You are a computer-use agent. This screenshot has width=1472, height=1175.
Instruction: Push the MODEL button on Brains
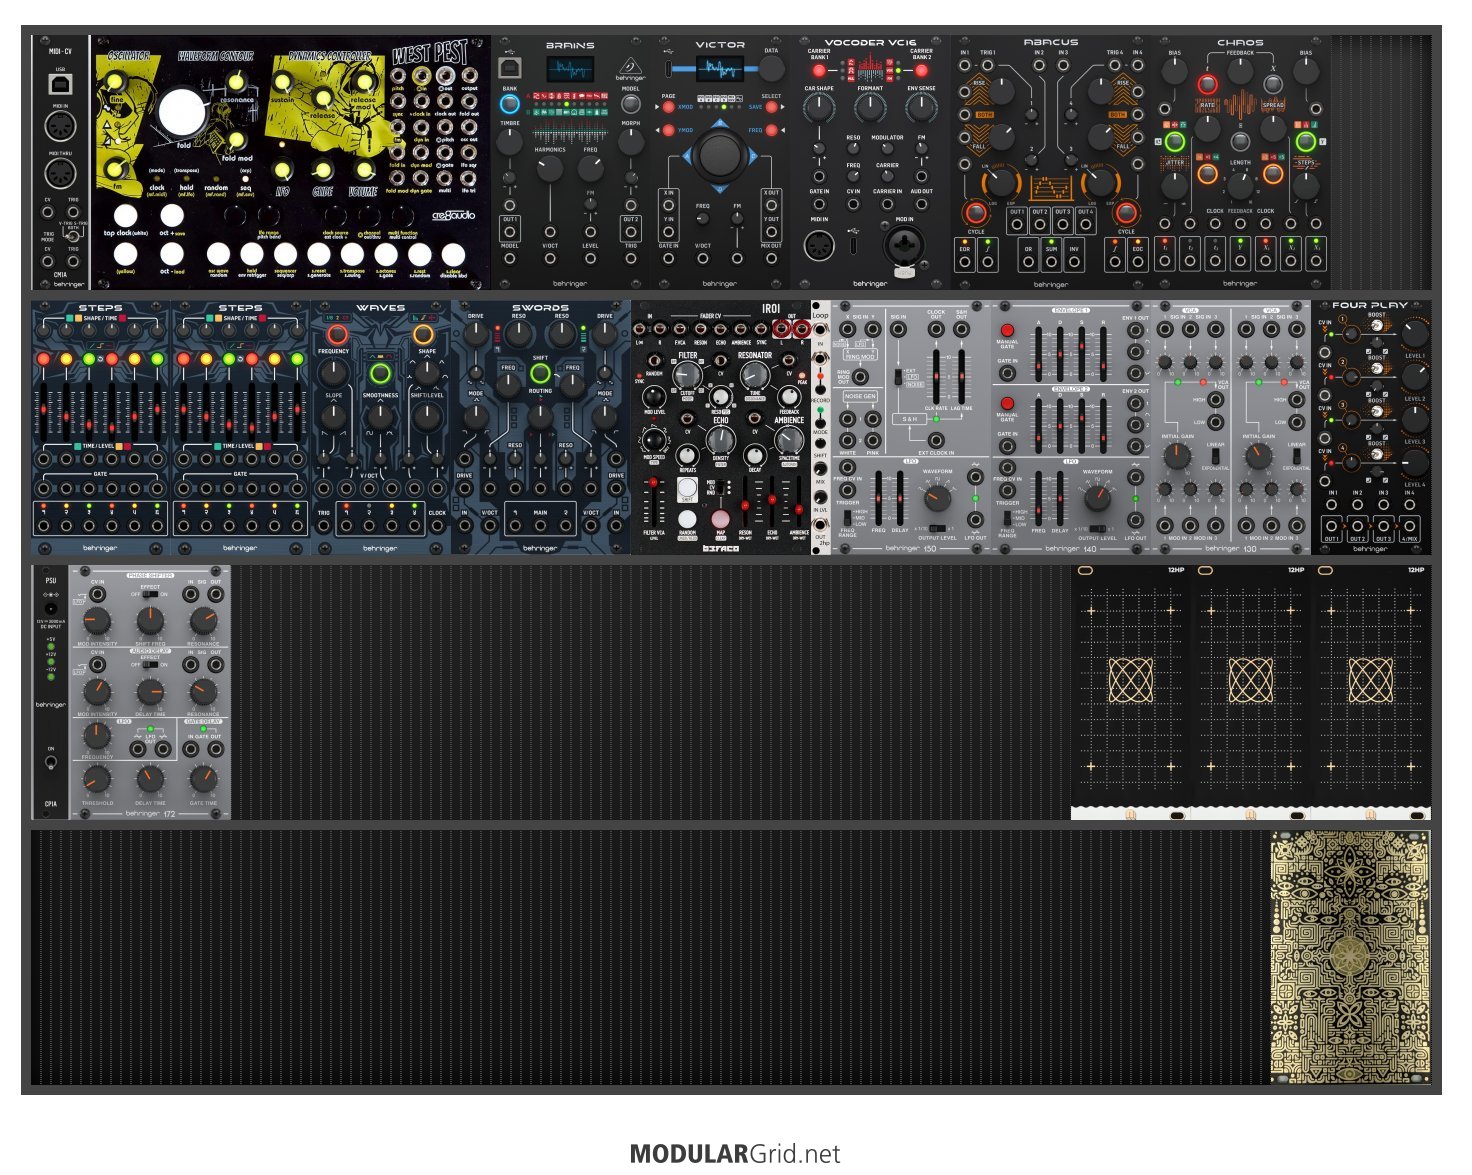click(631, 104)
